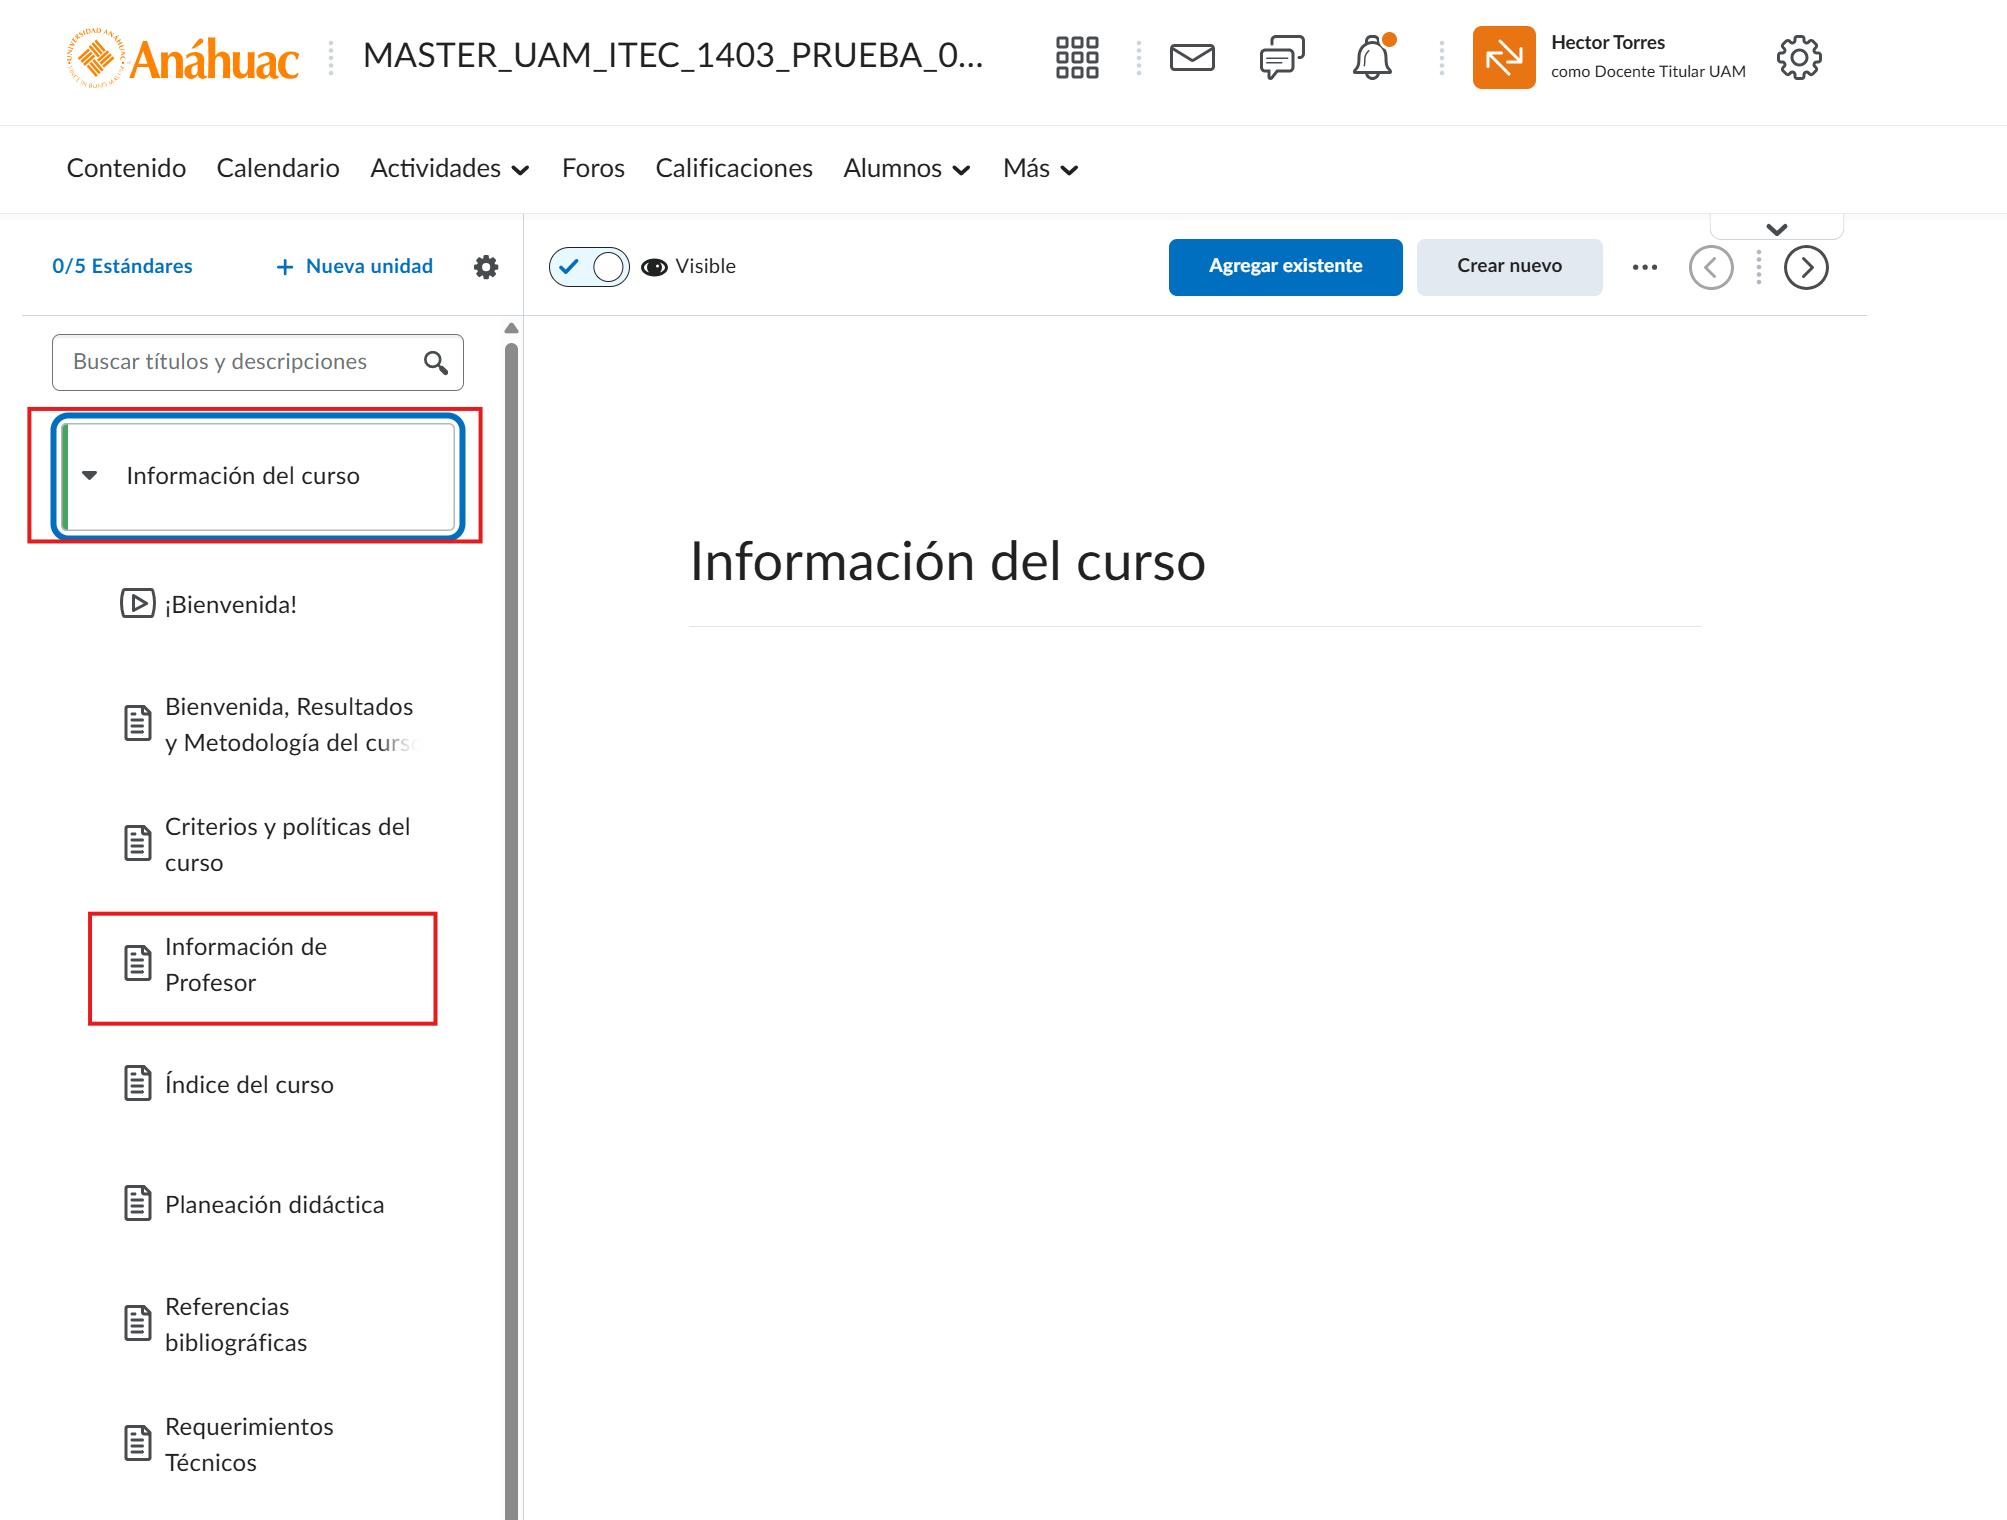
Task: Expand the Actividades dropdown menu
Action: click(x=449, y=169)
